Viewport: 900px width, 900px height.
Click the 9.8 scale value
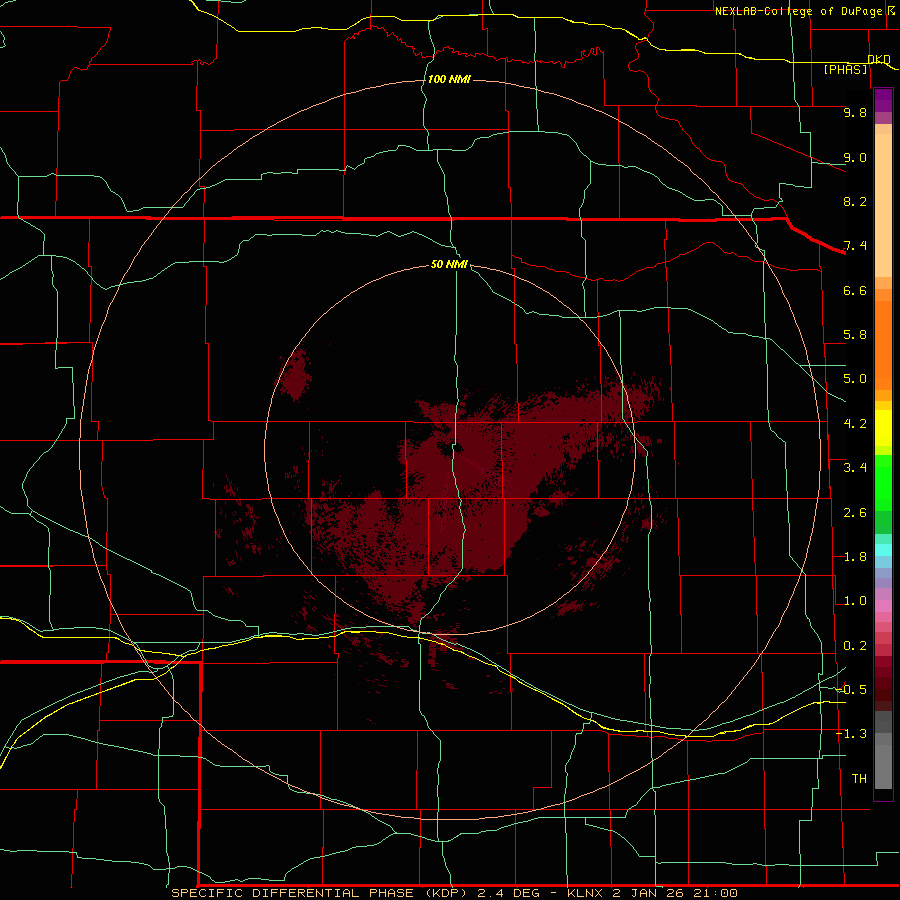855,112
